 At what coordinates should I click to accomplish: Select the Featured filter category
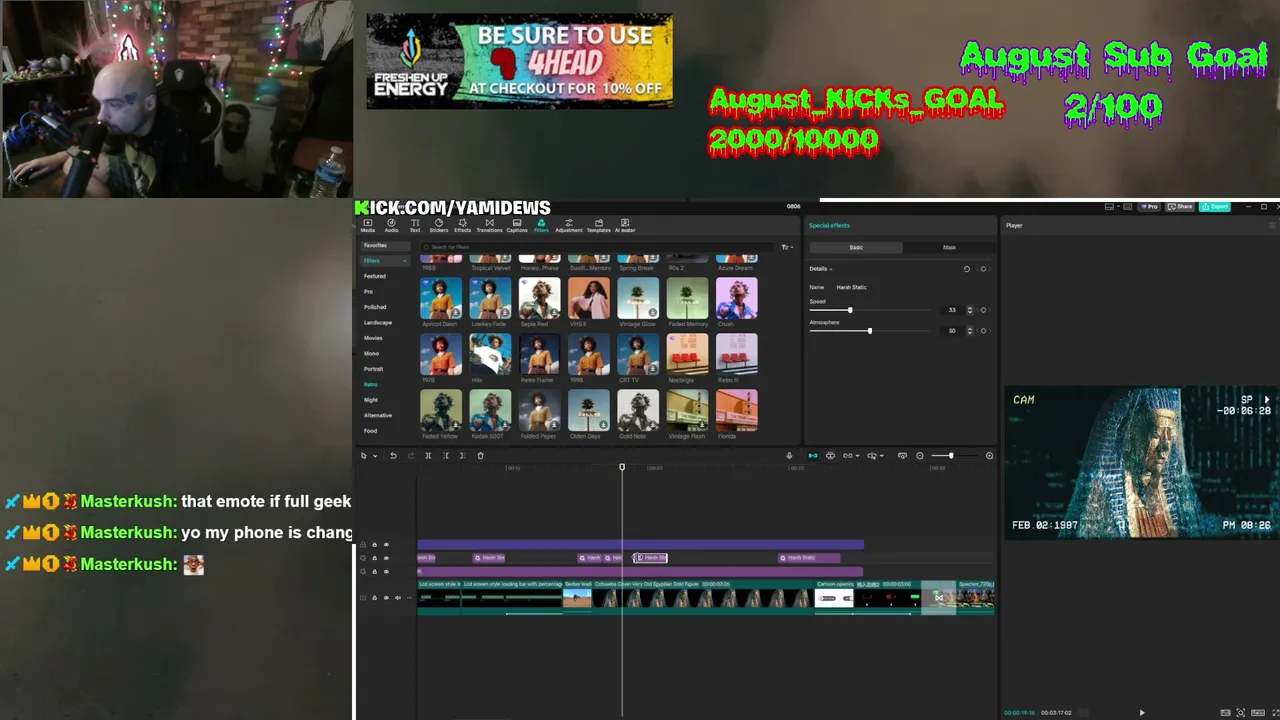point(375,276)
